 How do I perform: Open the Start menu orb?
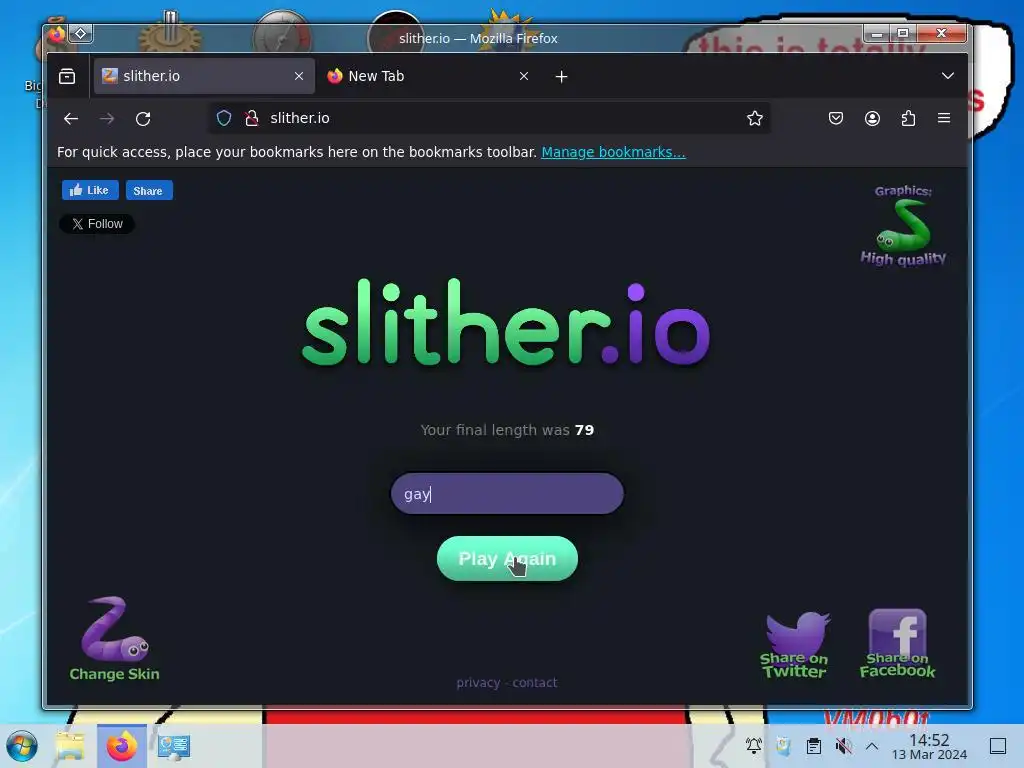22,746
